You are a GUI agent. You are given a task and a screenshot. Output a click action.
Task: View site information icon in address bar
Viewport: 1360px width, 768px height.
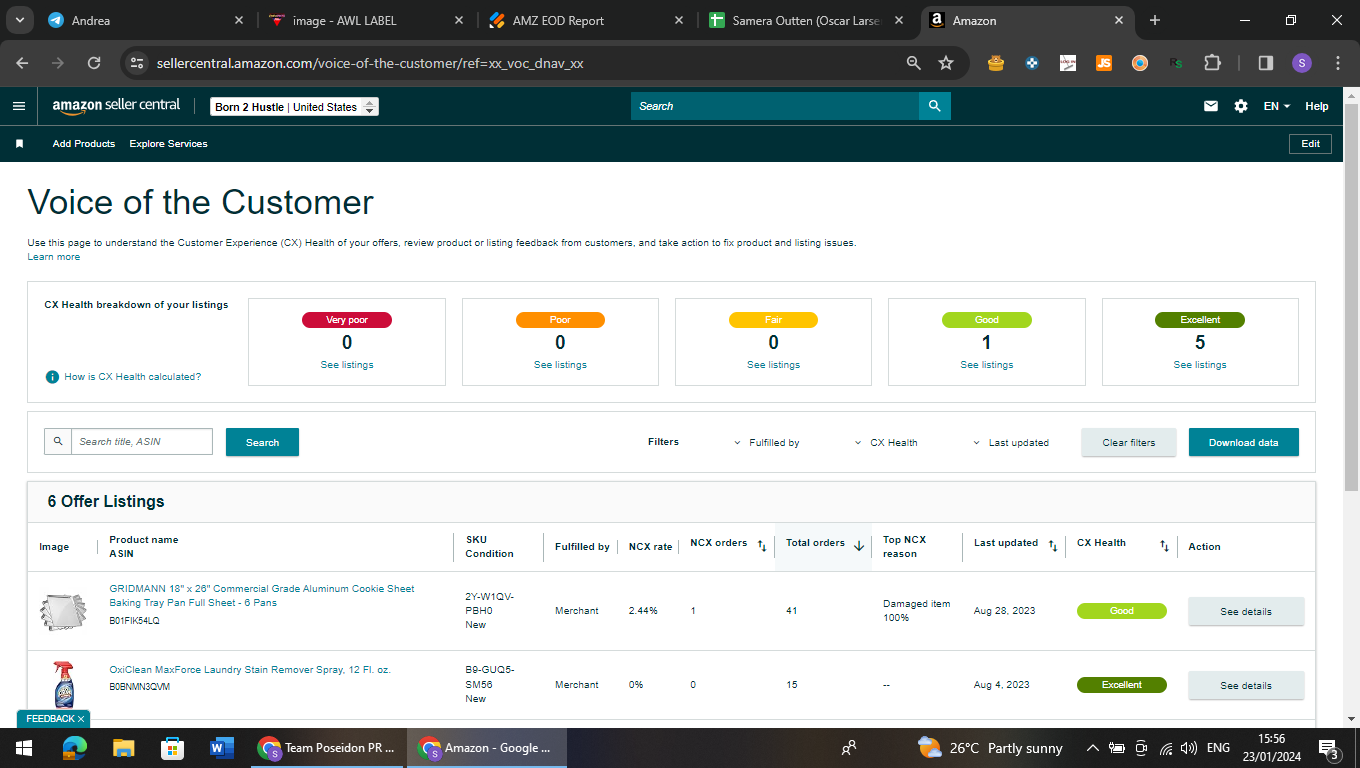tap(137, 63)
